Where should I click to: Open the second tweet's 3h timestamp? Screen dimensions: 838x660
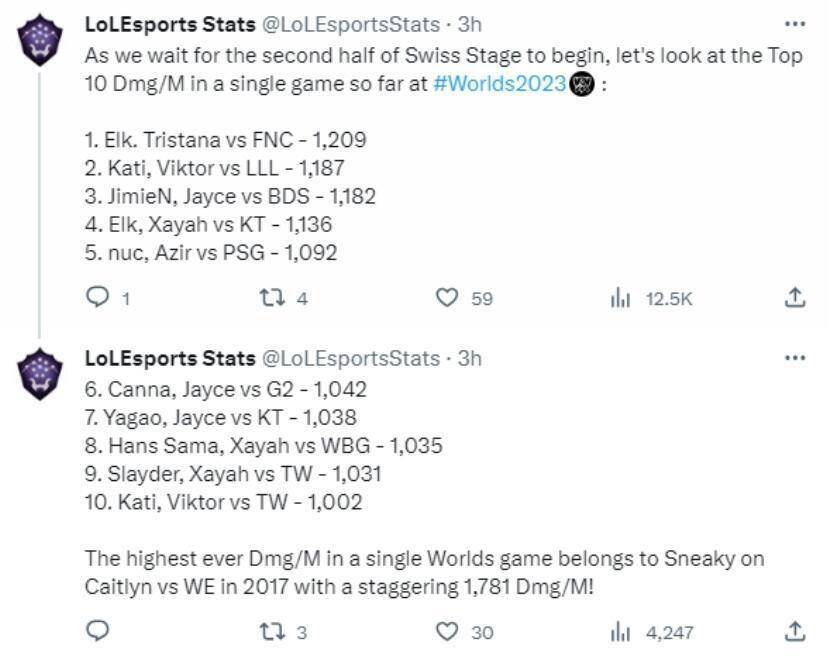point(469,359)
